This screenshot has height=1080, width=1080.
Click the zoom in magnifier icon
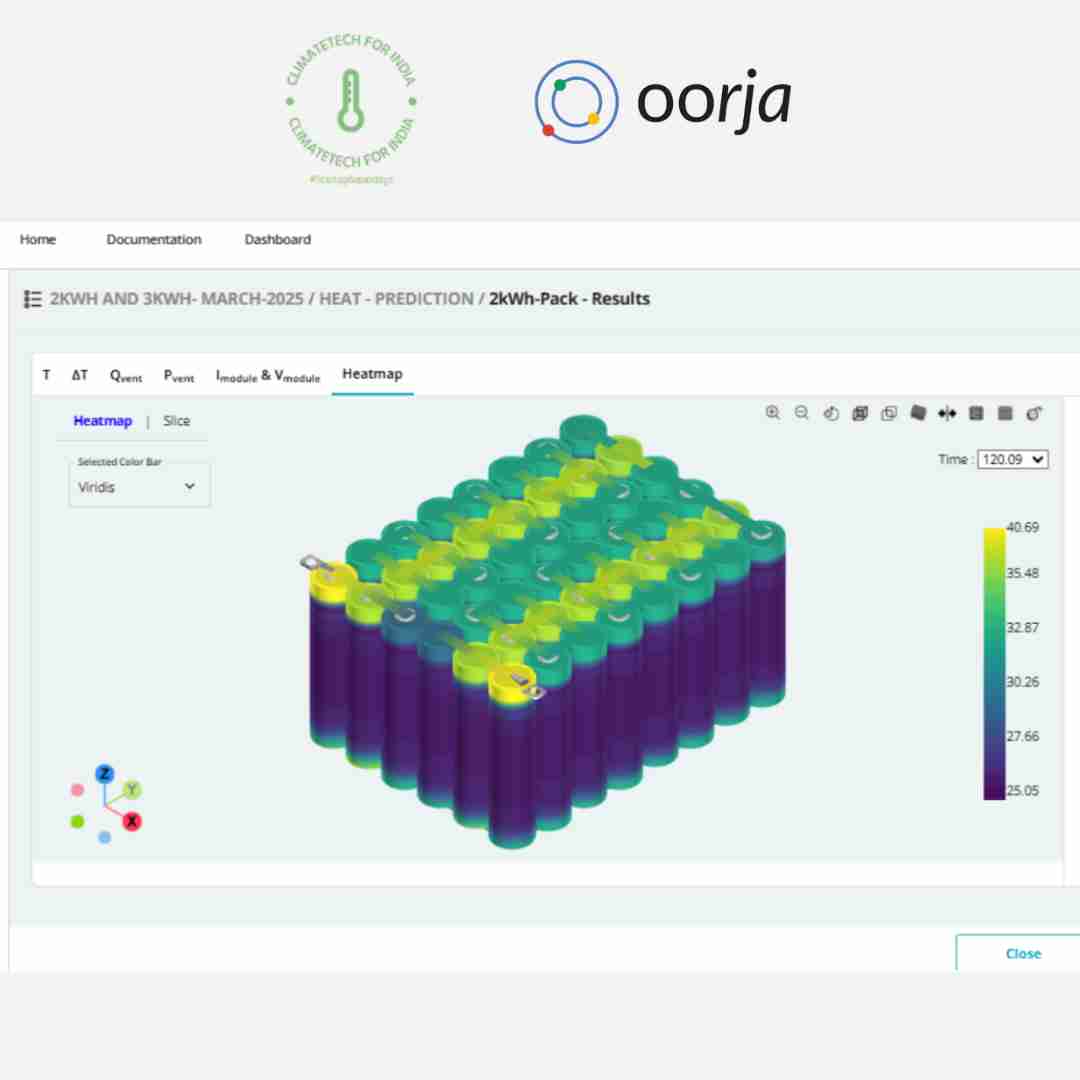coord(772,413)
